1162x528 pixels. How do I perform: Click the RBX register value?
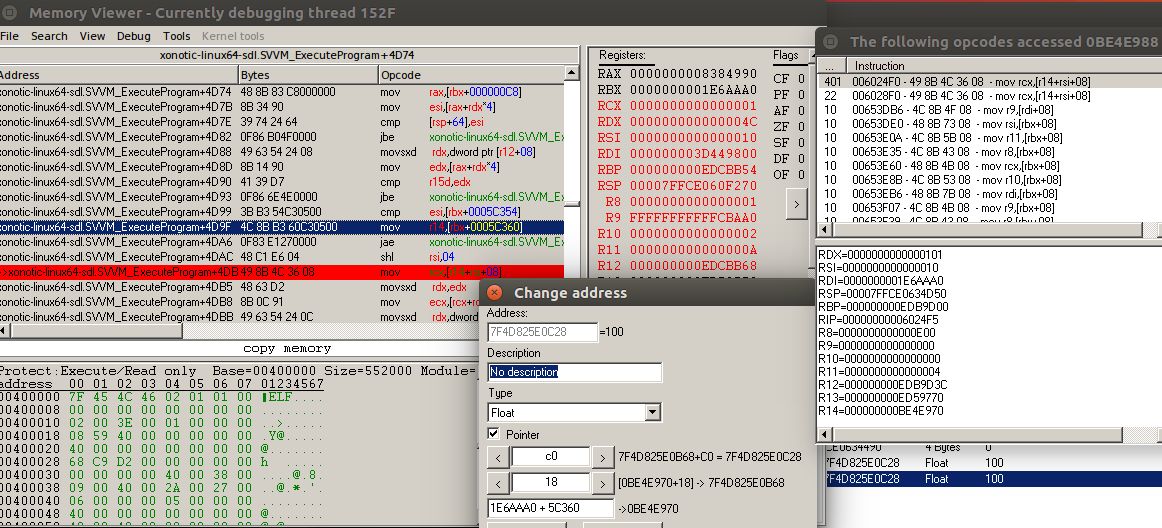coord(694,90)
